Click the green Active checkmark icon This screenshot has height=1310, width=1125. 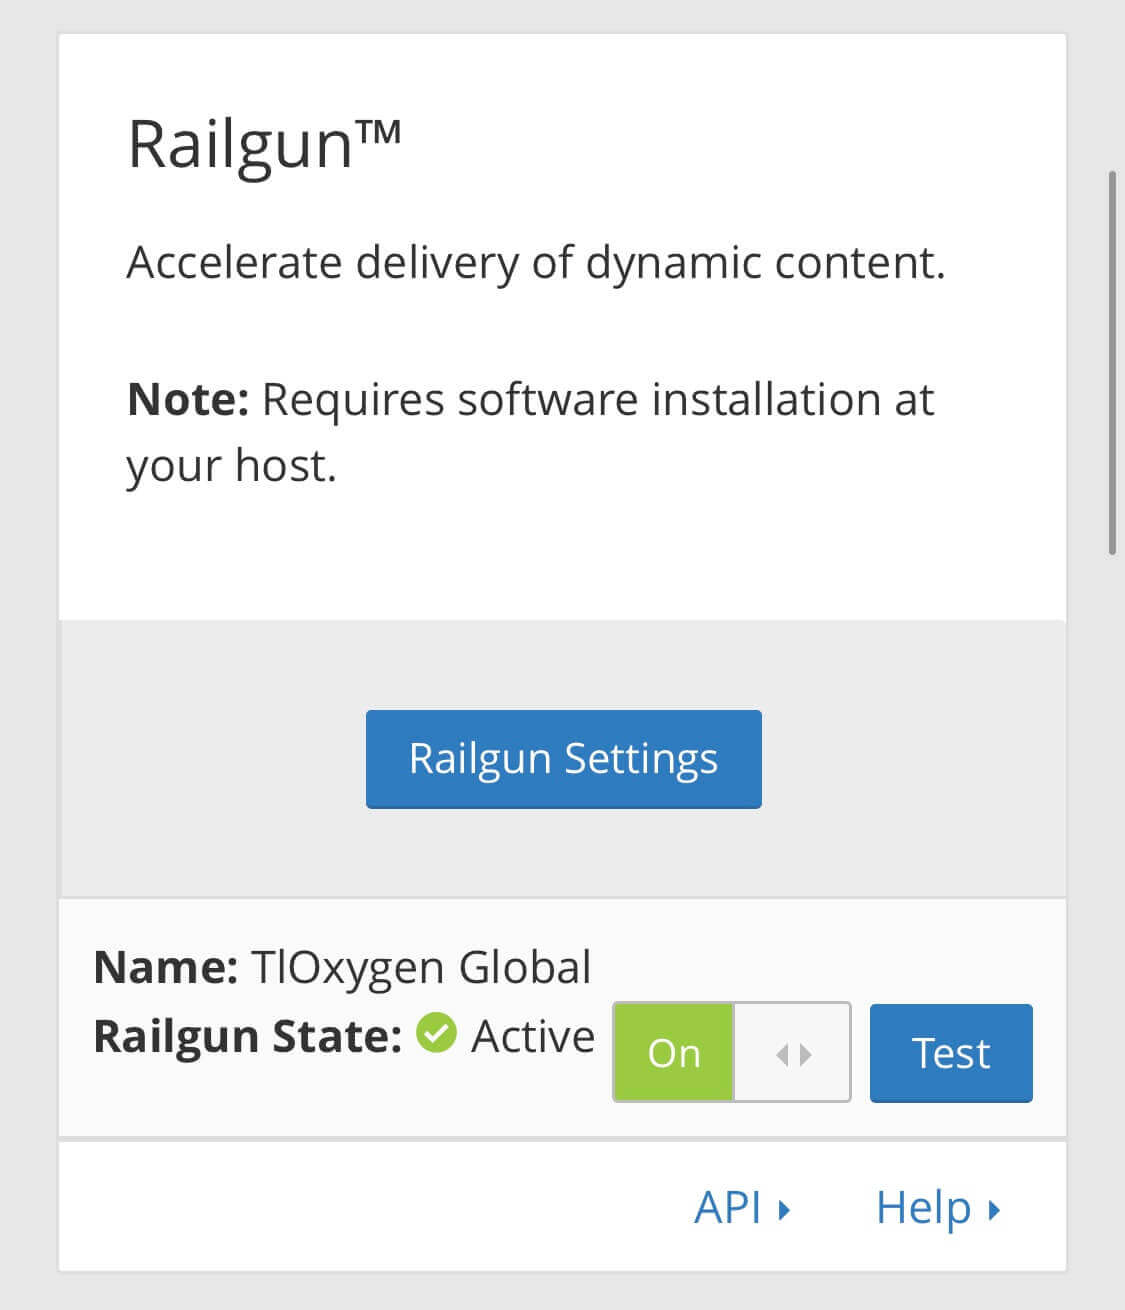[436, 1033]
